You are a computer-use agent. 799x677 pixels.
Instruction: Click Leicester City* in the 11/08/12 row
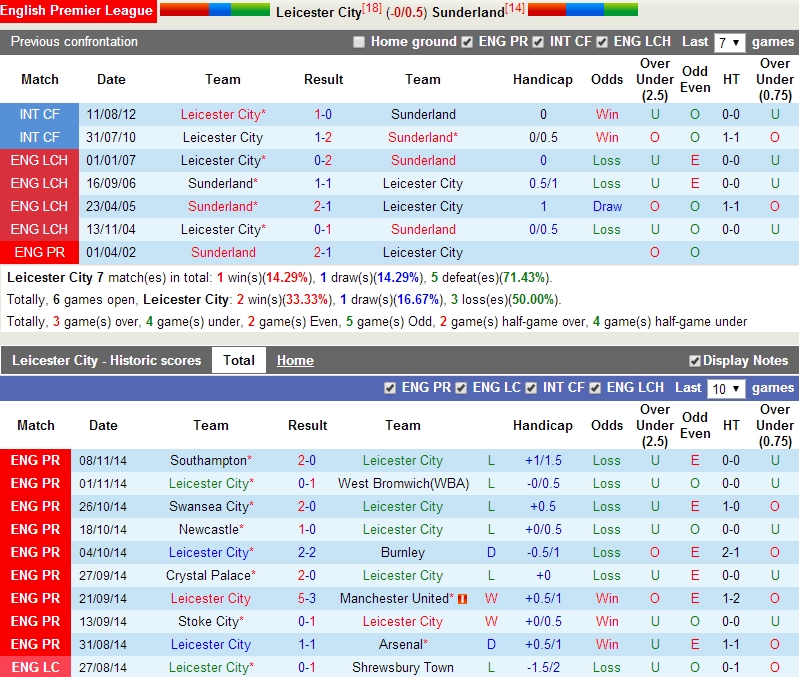223,115
